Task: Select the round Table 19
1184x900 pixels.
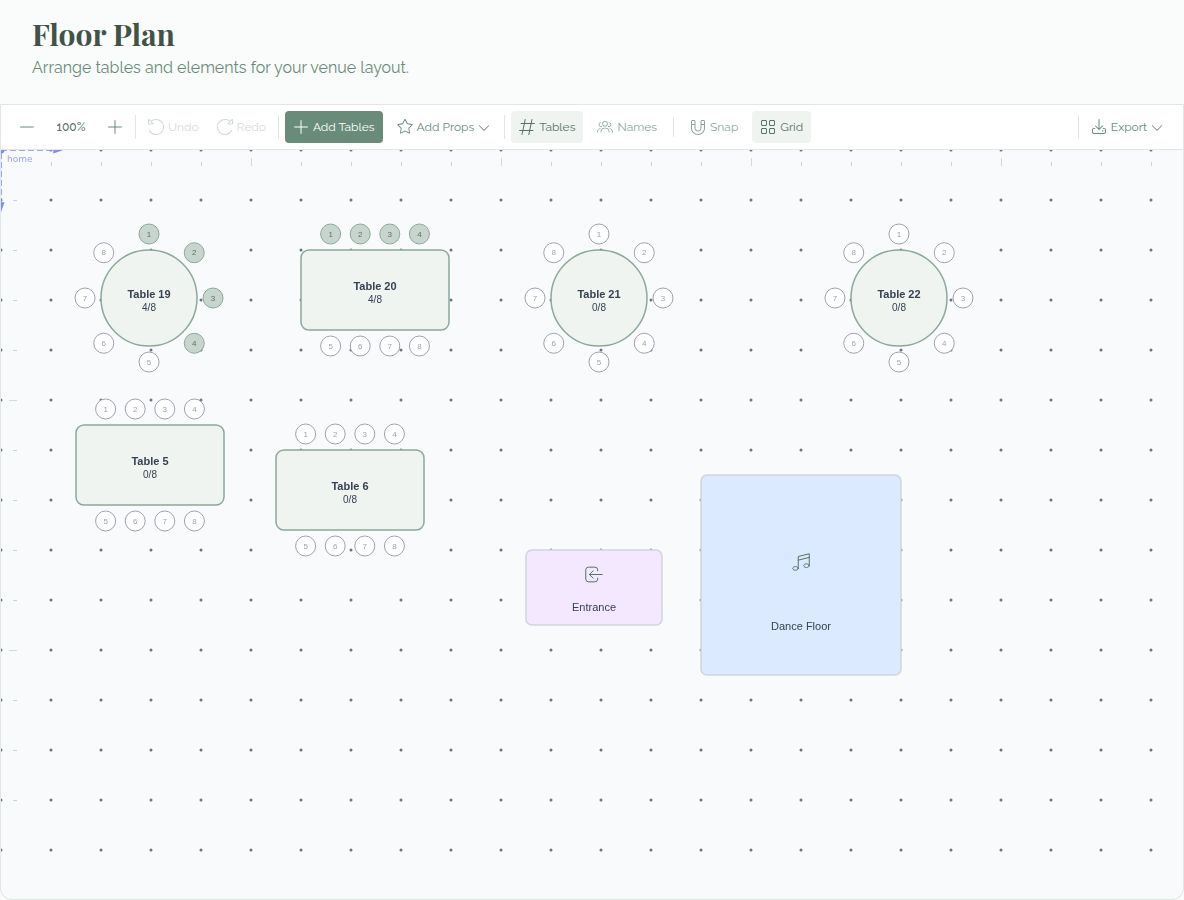Action: (x=149, y=298)
